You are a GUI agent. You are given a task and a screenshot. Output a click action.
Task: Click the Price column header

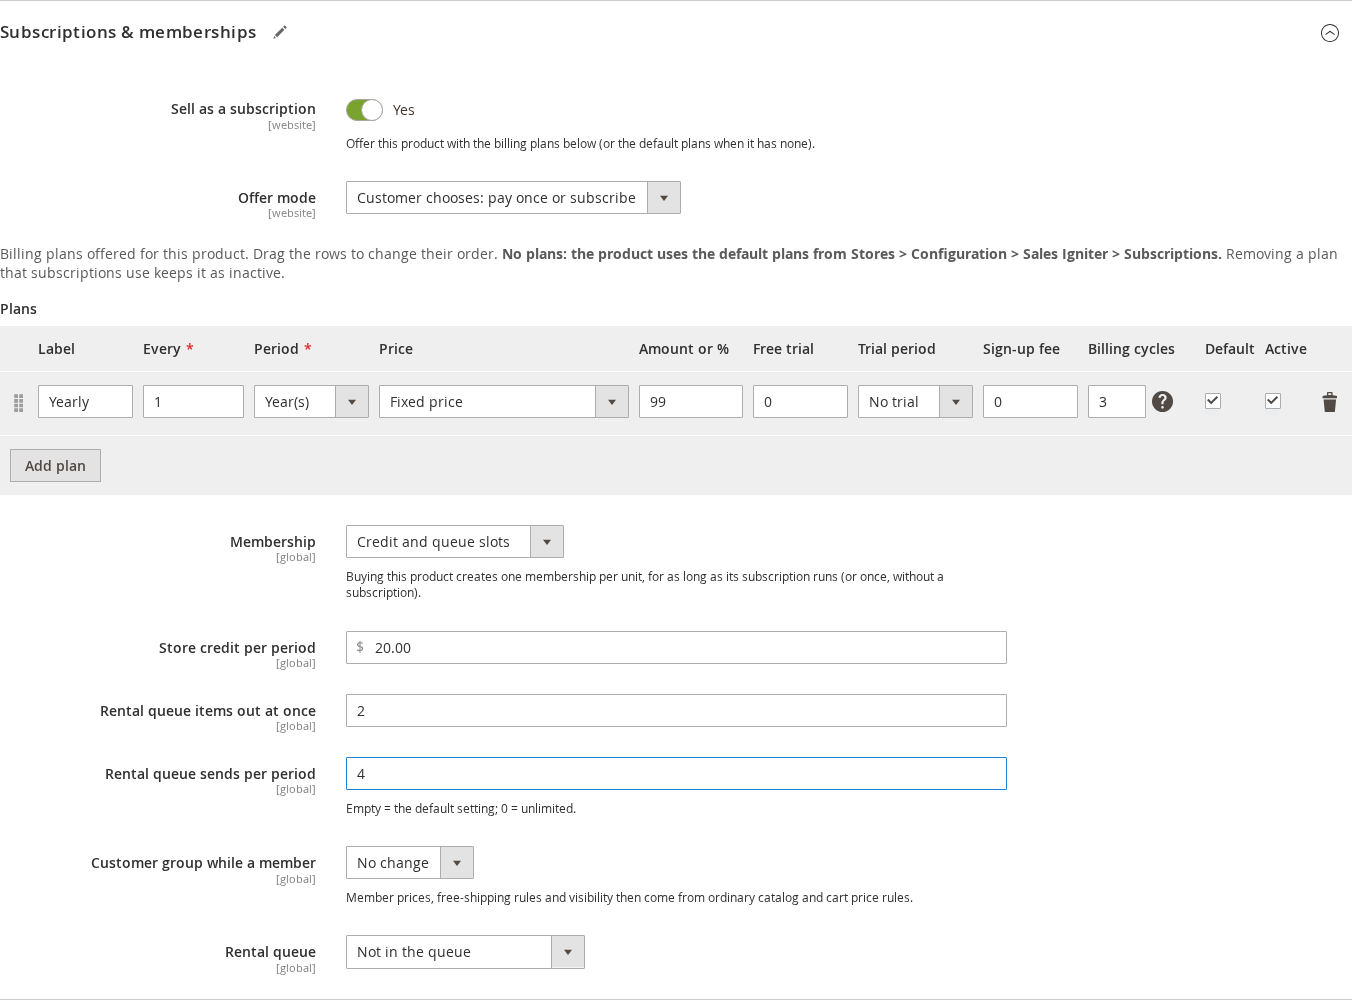[396, 349]
